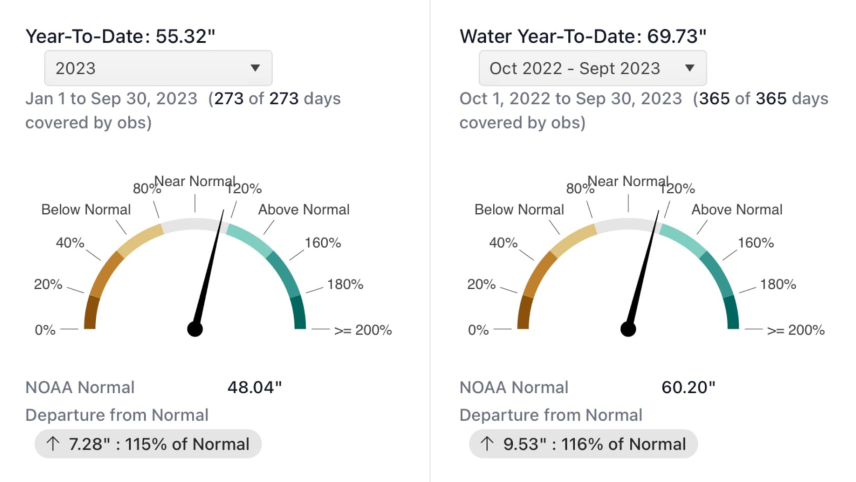Click the "Near Normal" label on right gauge

pos(628,181)
